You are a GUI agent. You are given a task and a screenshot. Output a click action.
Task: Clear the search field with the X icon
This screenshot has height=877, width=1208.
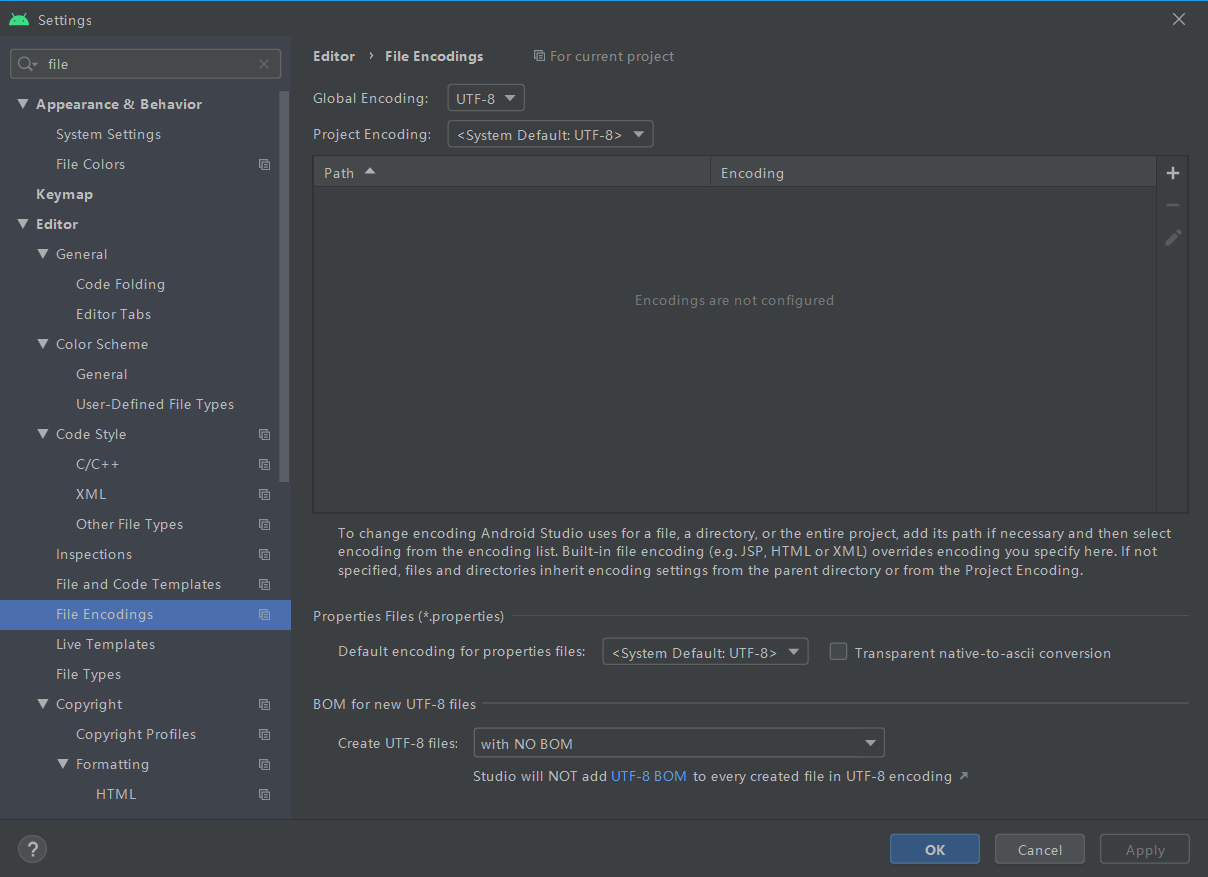[x=264, y=64]
